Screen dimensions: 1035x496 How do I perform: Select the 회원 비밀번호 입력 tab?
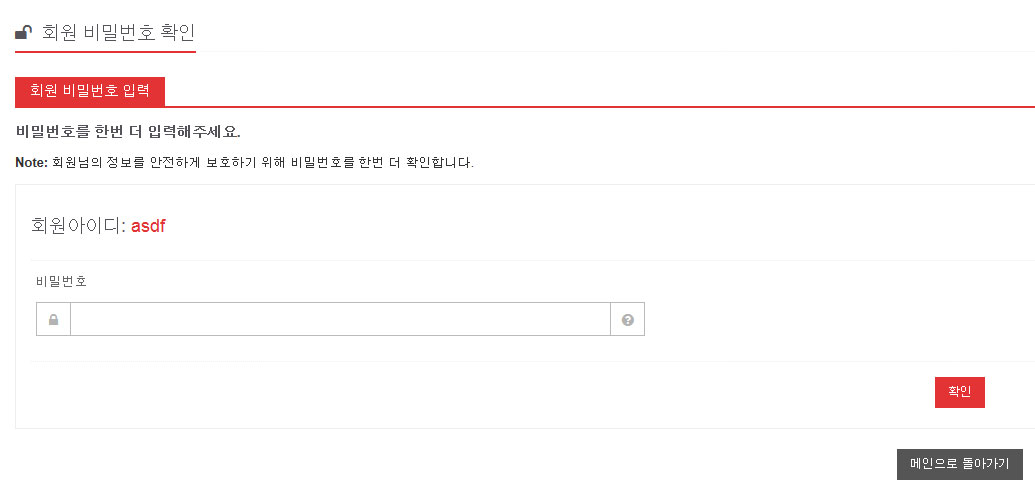(90, 91)
